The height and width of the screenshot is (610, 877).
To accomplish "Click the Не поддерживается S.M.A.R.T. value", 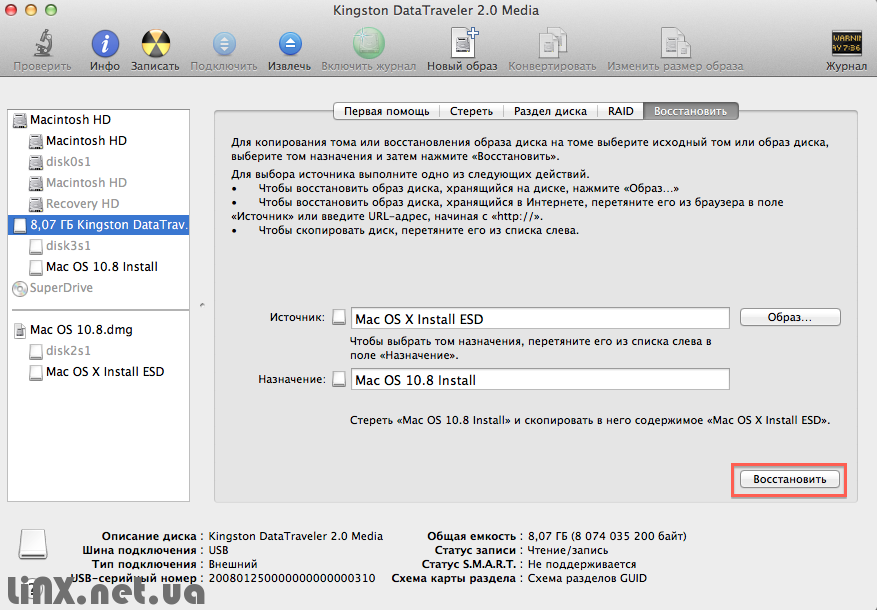I will coord(582,564).
